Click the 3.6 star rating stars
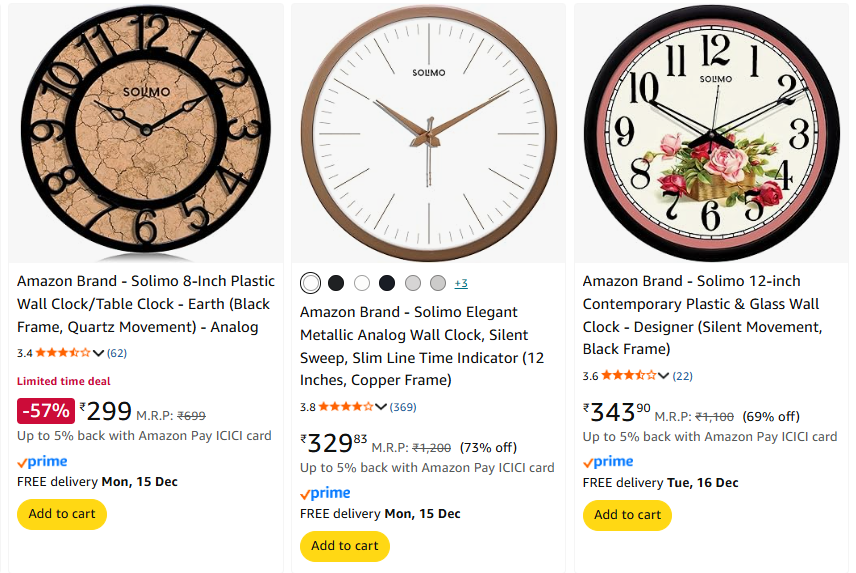The width and height of the screenshot is (856, 573). tap(629, 376)
